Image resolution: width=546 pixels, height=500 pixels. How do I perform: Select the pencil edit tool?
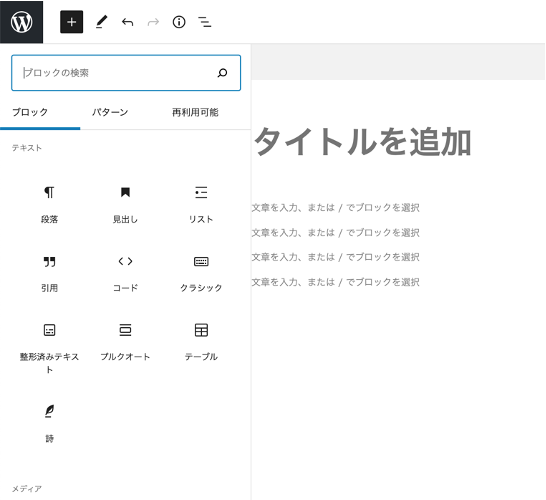101,22
